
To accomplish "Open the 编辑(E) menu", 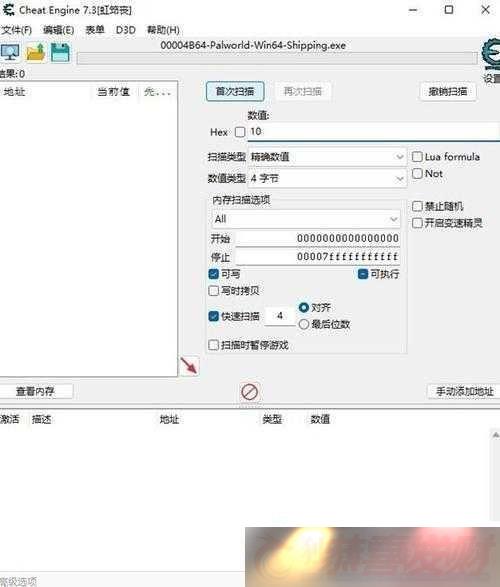I will click(x=58, y=30).
